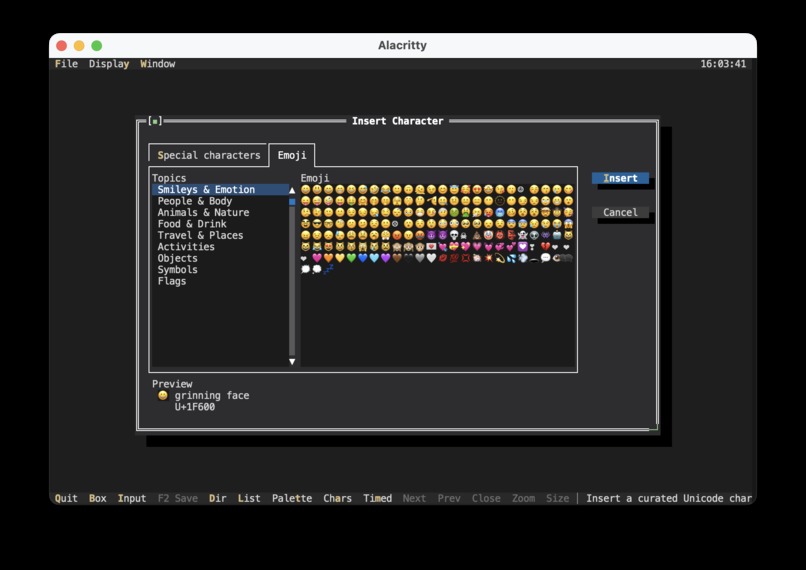Click Palette in the status bar

coord(292,498)
